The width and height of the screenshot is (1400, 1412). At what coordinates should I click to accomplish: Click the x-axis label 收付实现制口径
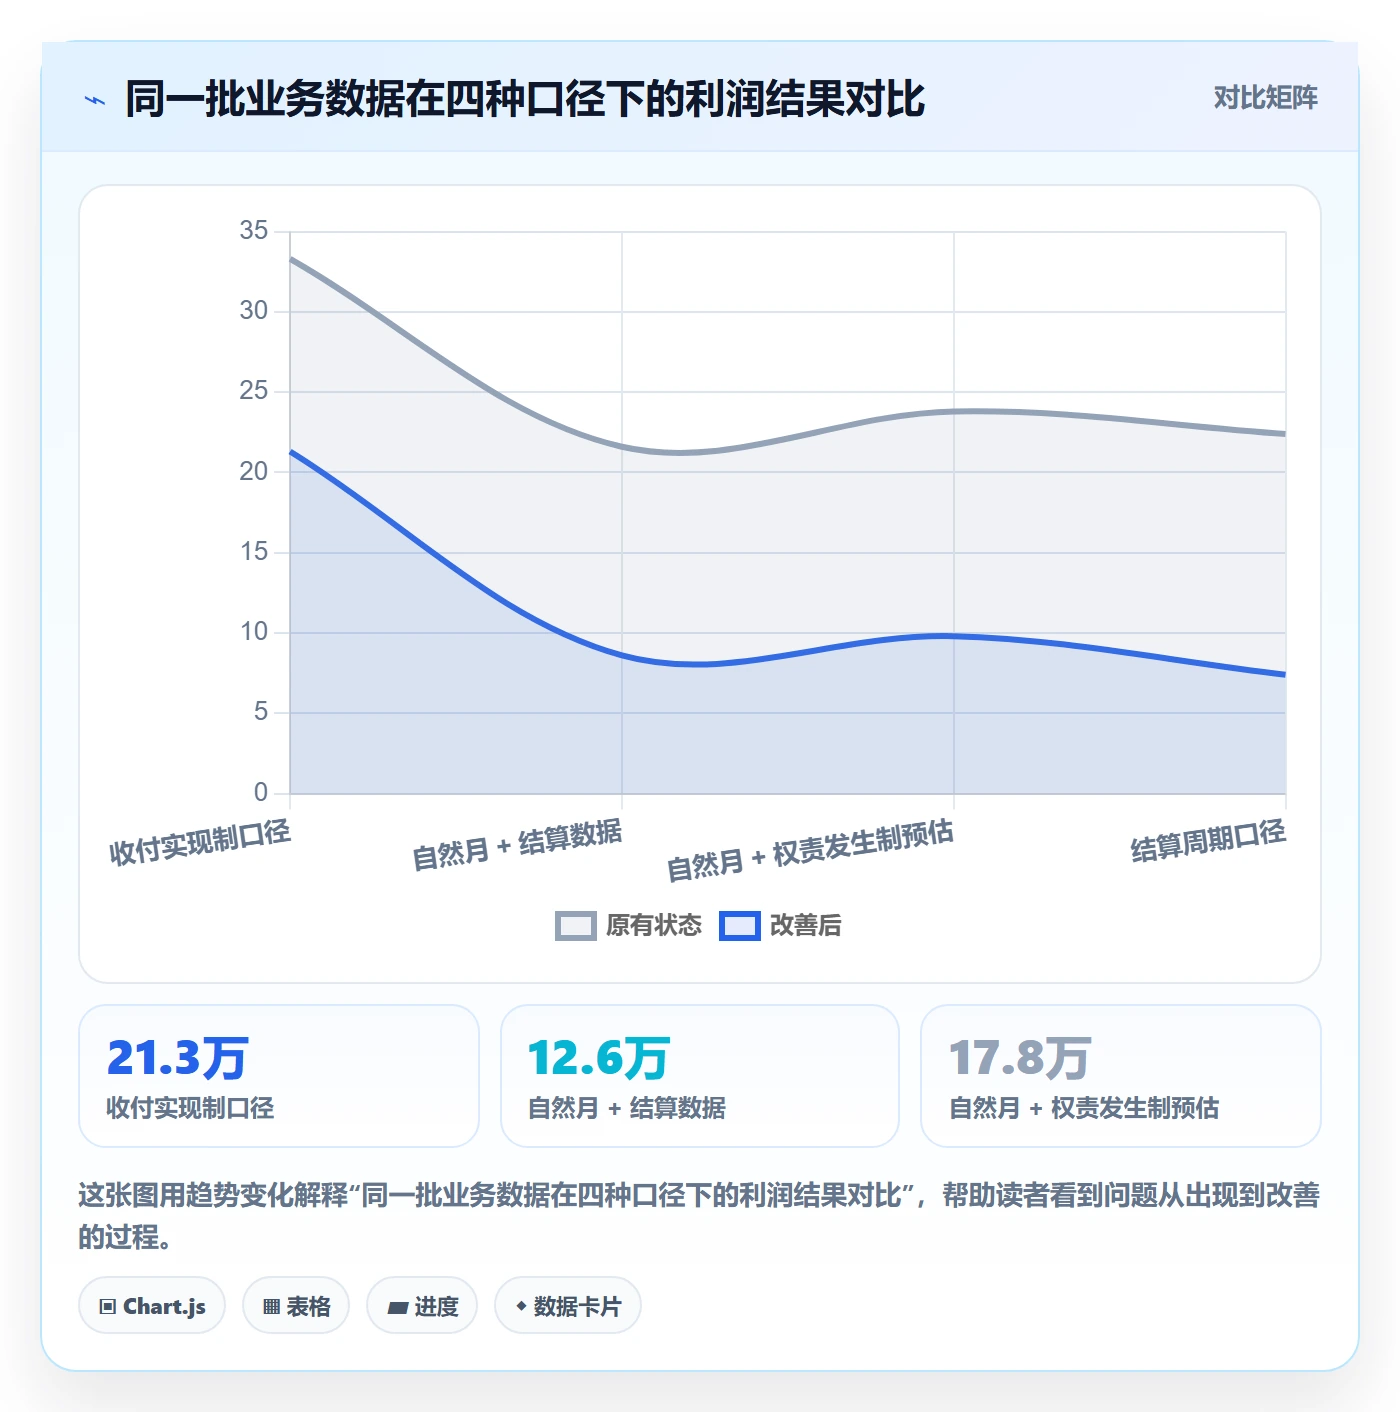(200, 842)
